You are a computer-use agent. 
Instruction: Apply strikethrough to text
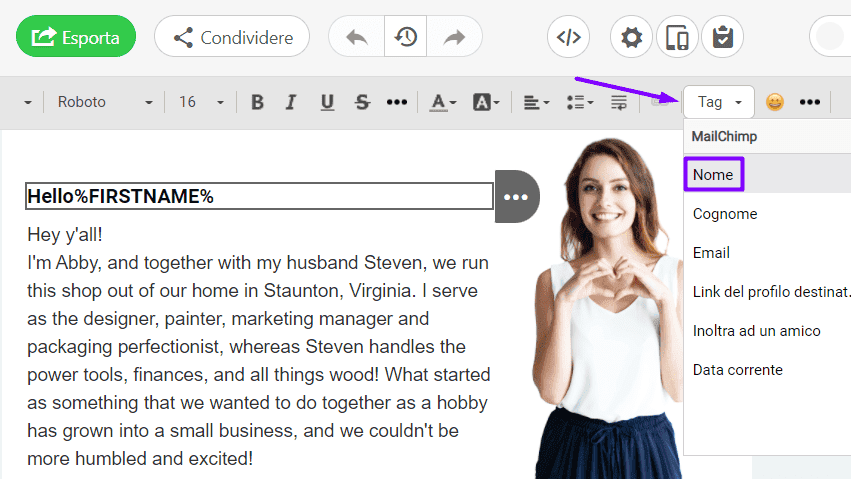point(362,102)
